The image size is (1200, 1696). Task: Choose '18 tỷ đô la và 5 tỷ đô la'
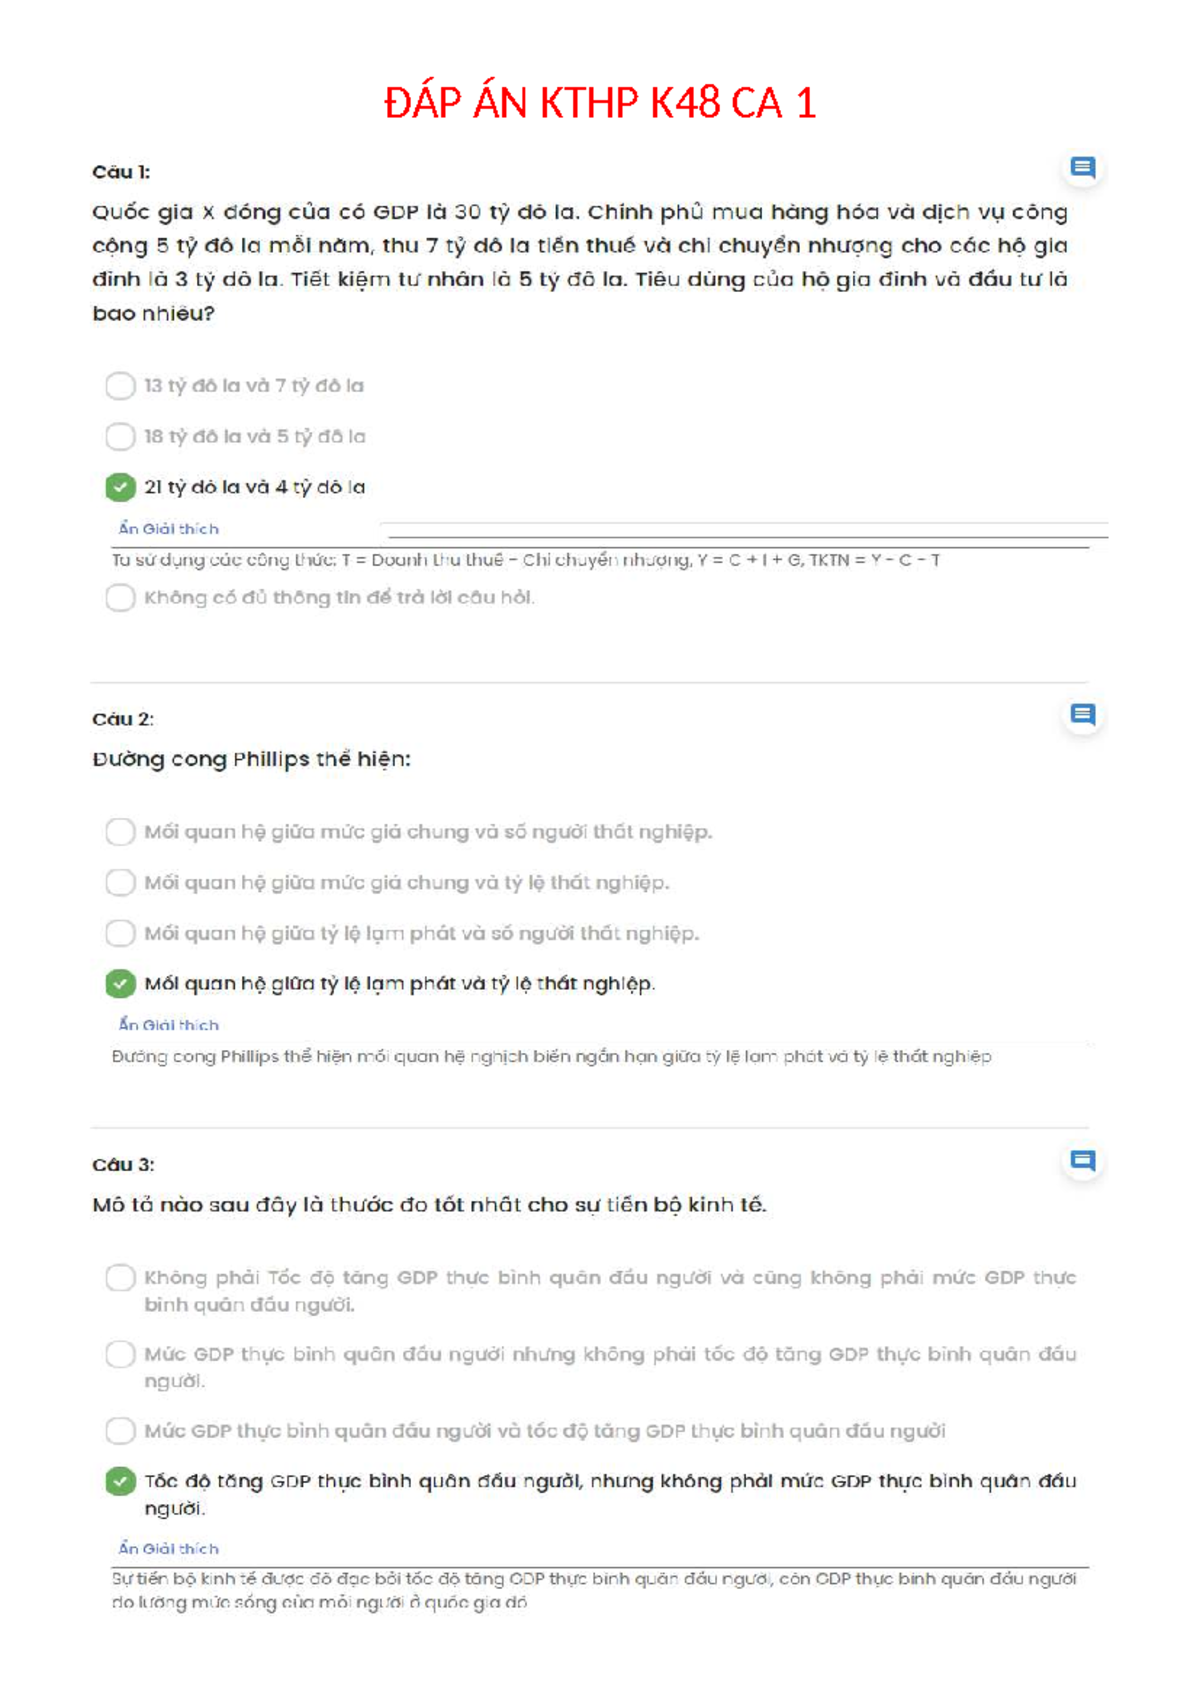tap(120, 437)
